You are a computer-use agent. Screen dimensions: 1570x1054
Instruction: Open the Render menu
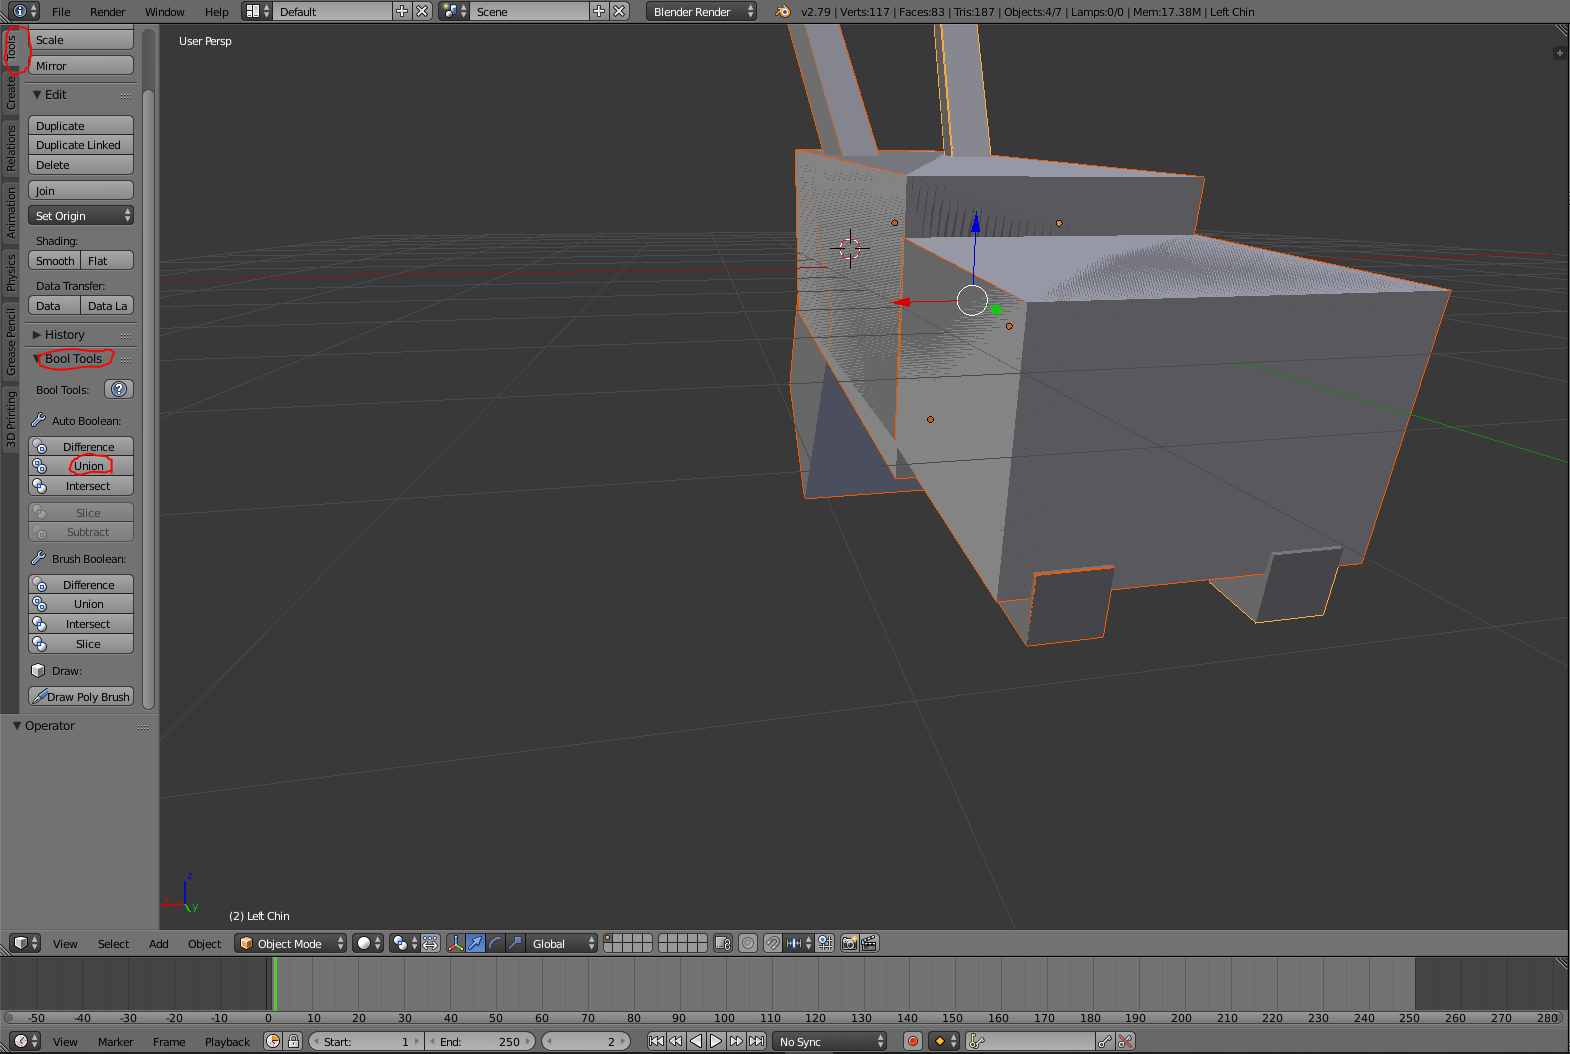point(108,12)
